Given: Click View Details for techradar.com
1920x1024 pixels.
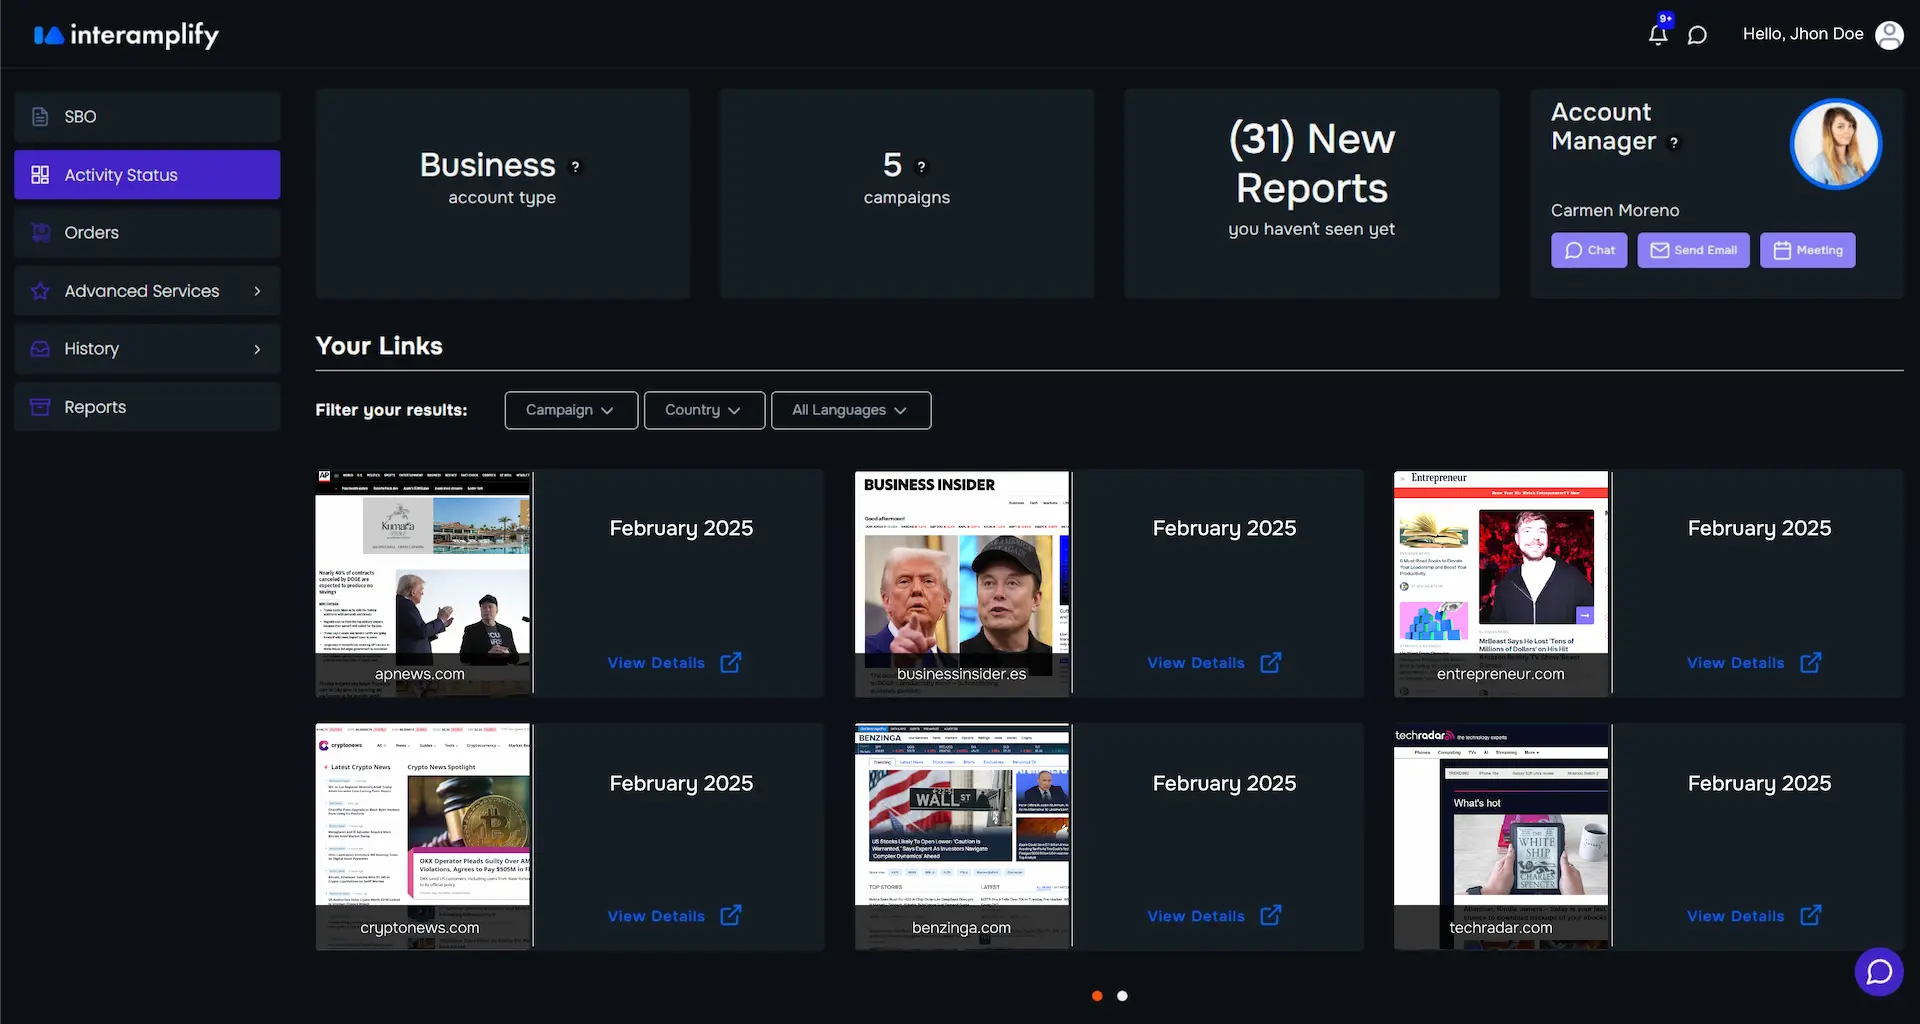Looking at the screenshot, I should [x=1736, y=916].
